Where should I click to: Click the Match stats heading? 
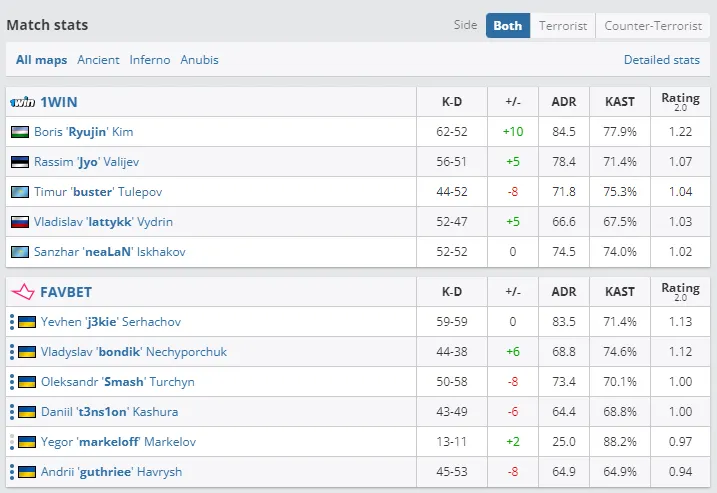click(x=47, y=25)
